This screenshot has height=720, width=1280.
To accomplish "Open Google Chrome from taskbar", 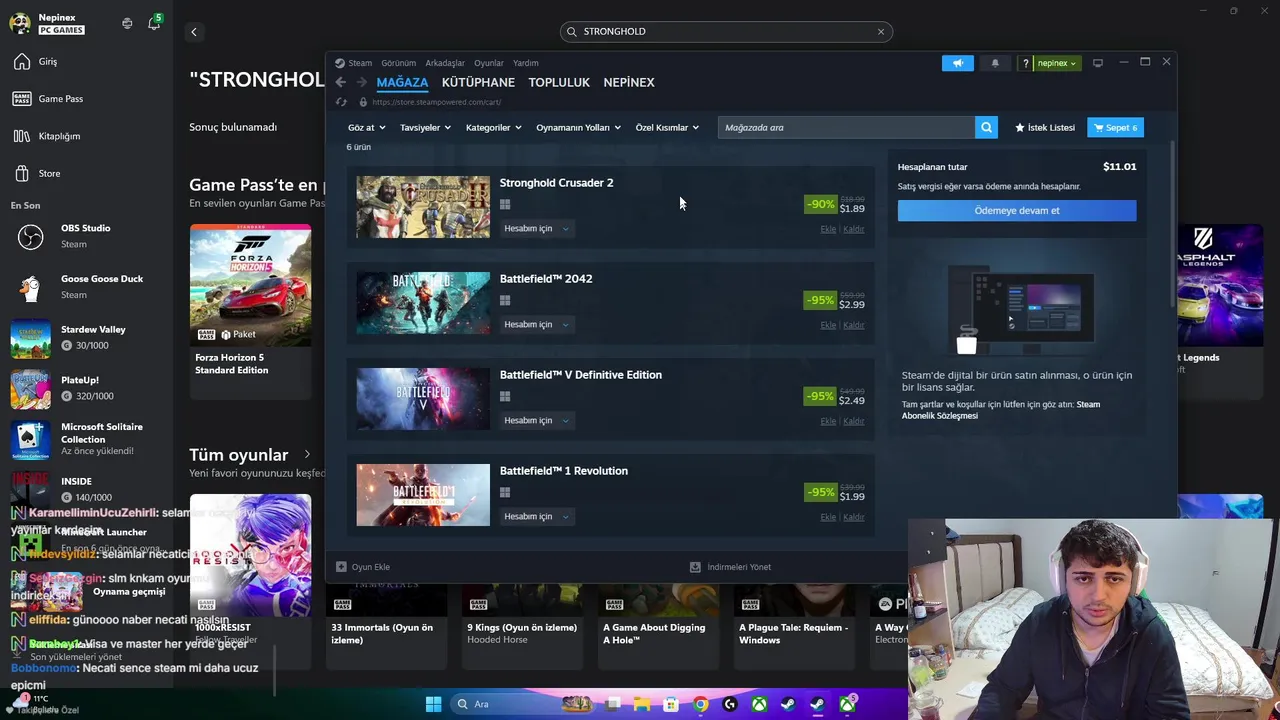I will click(701, 704).
